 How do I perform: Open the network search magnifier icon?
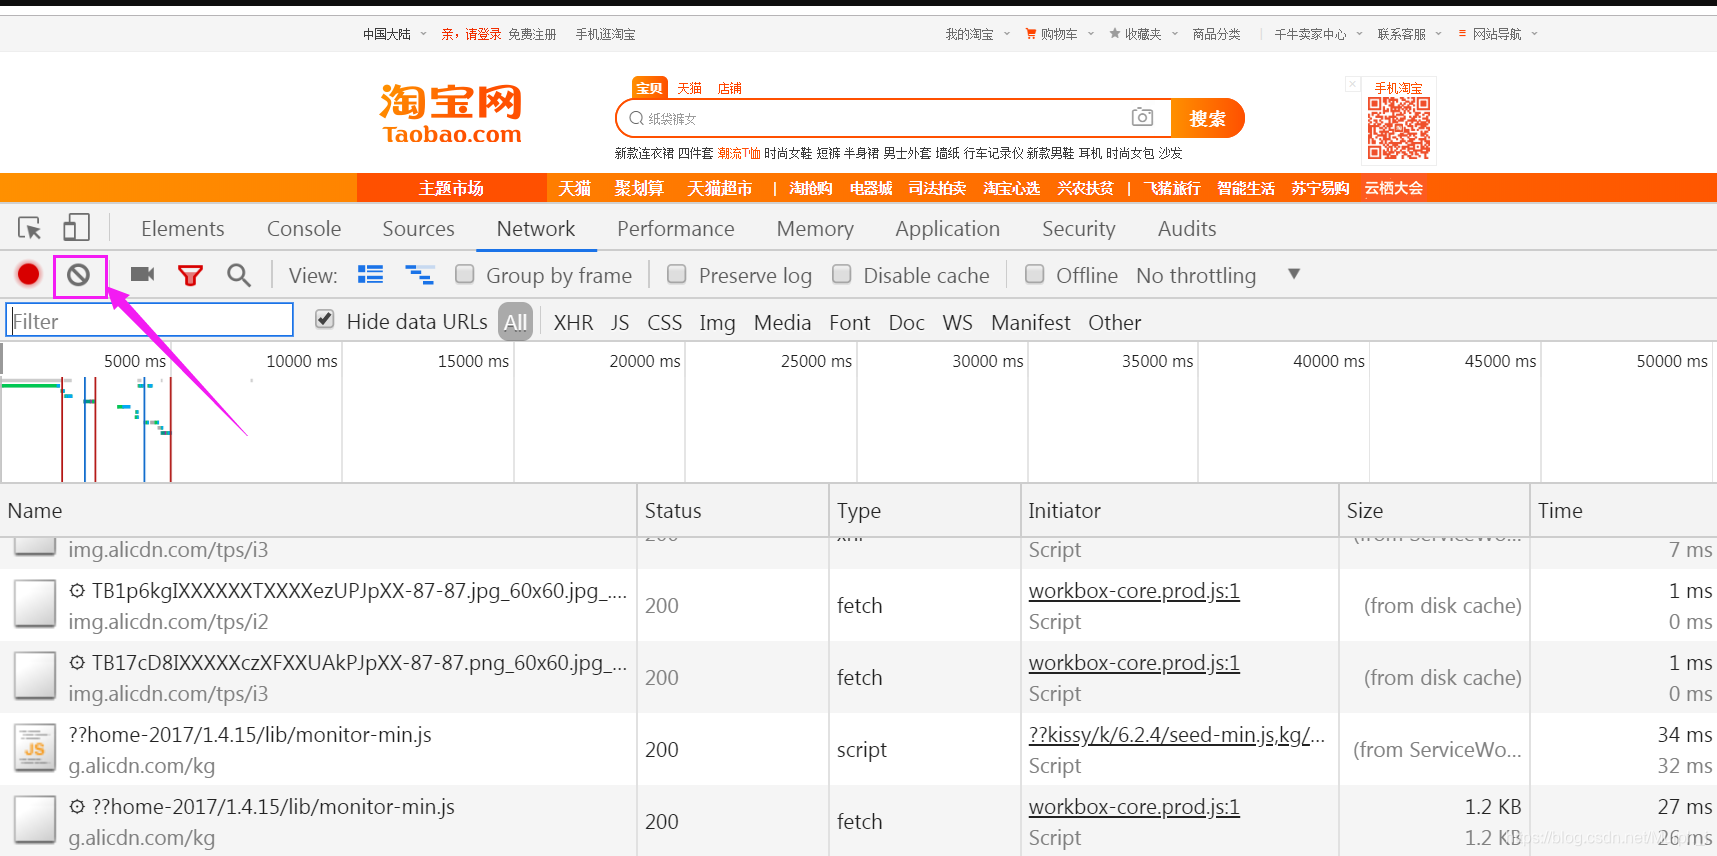(x=238, y=275)
